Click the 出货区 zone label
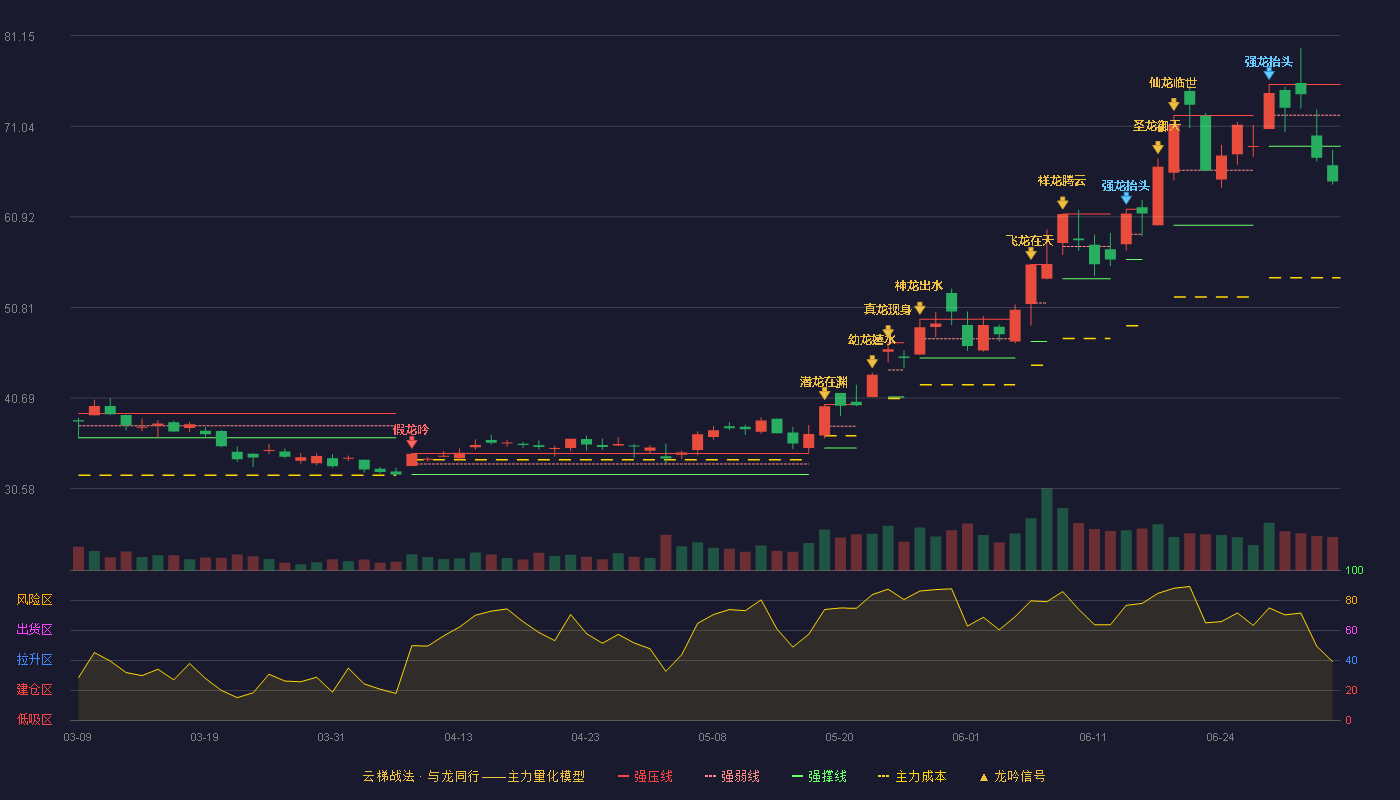Image resolution: width=1400 pixels, height=800 pixels. tap(34, 630)
